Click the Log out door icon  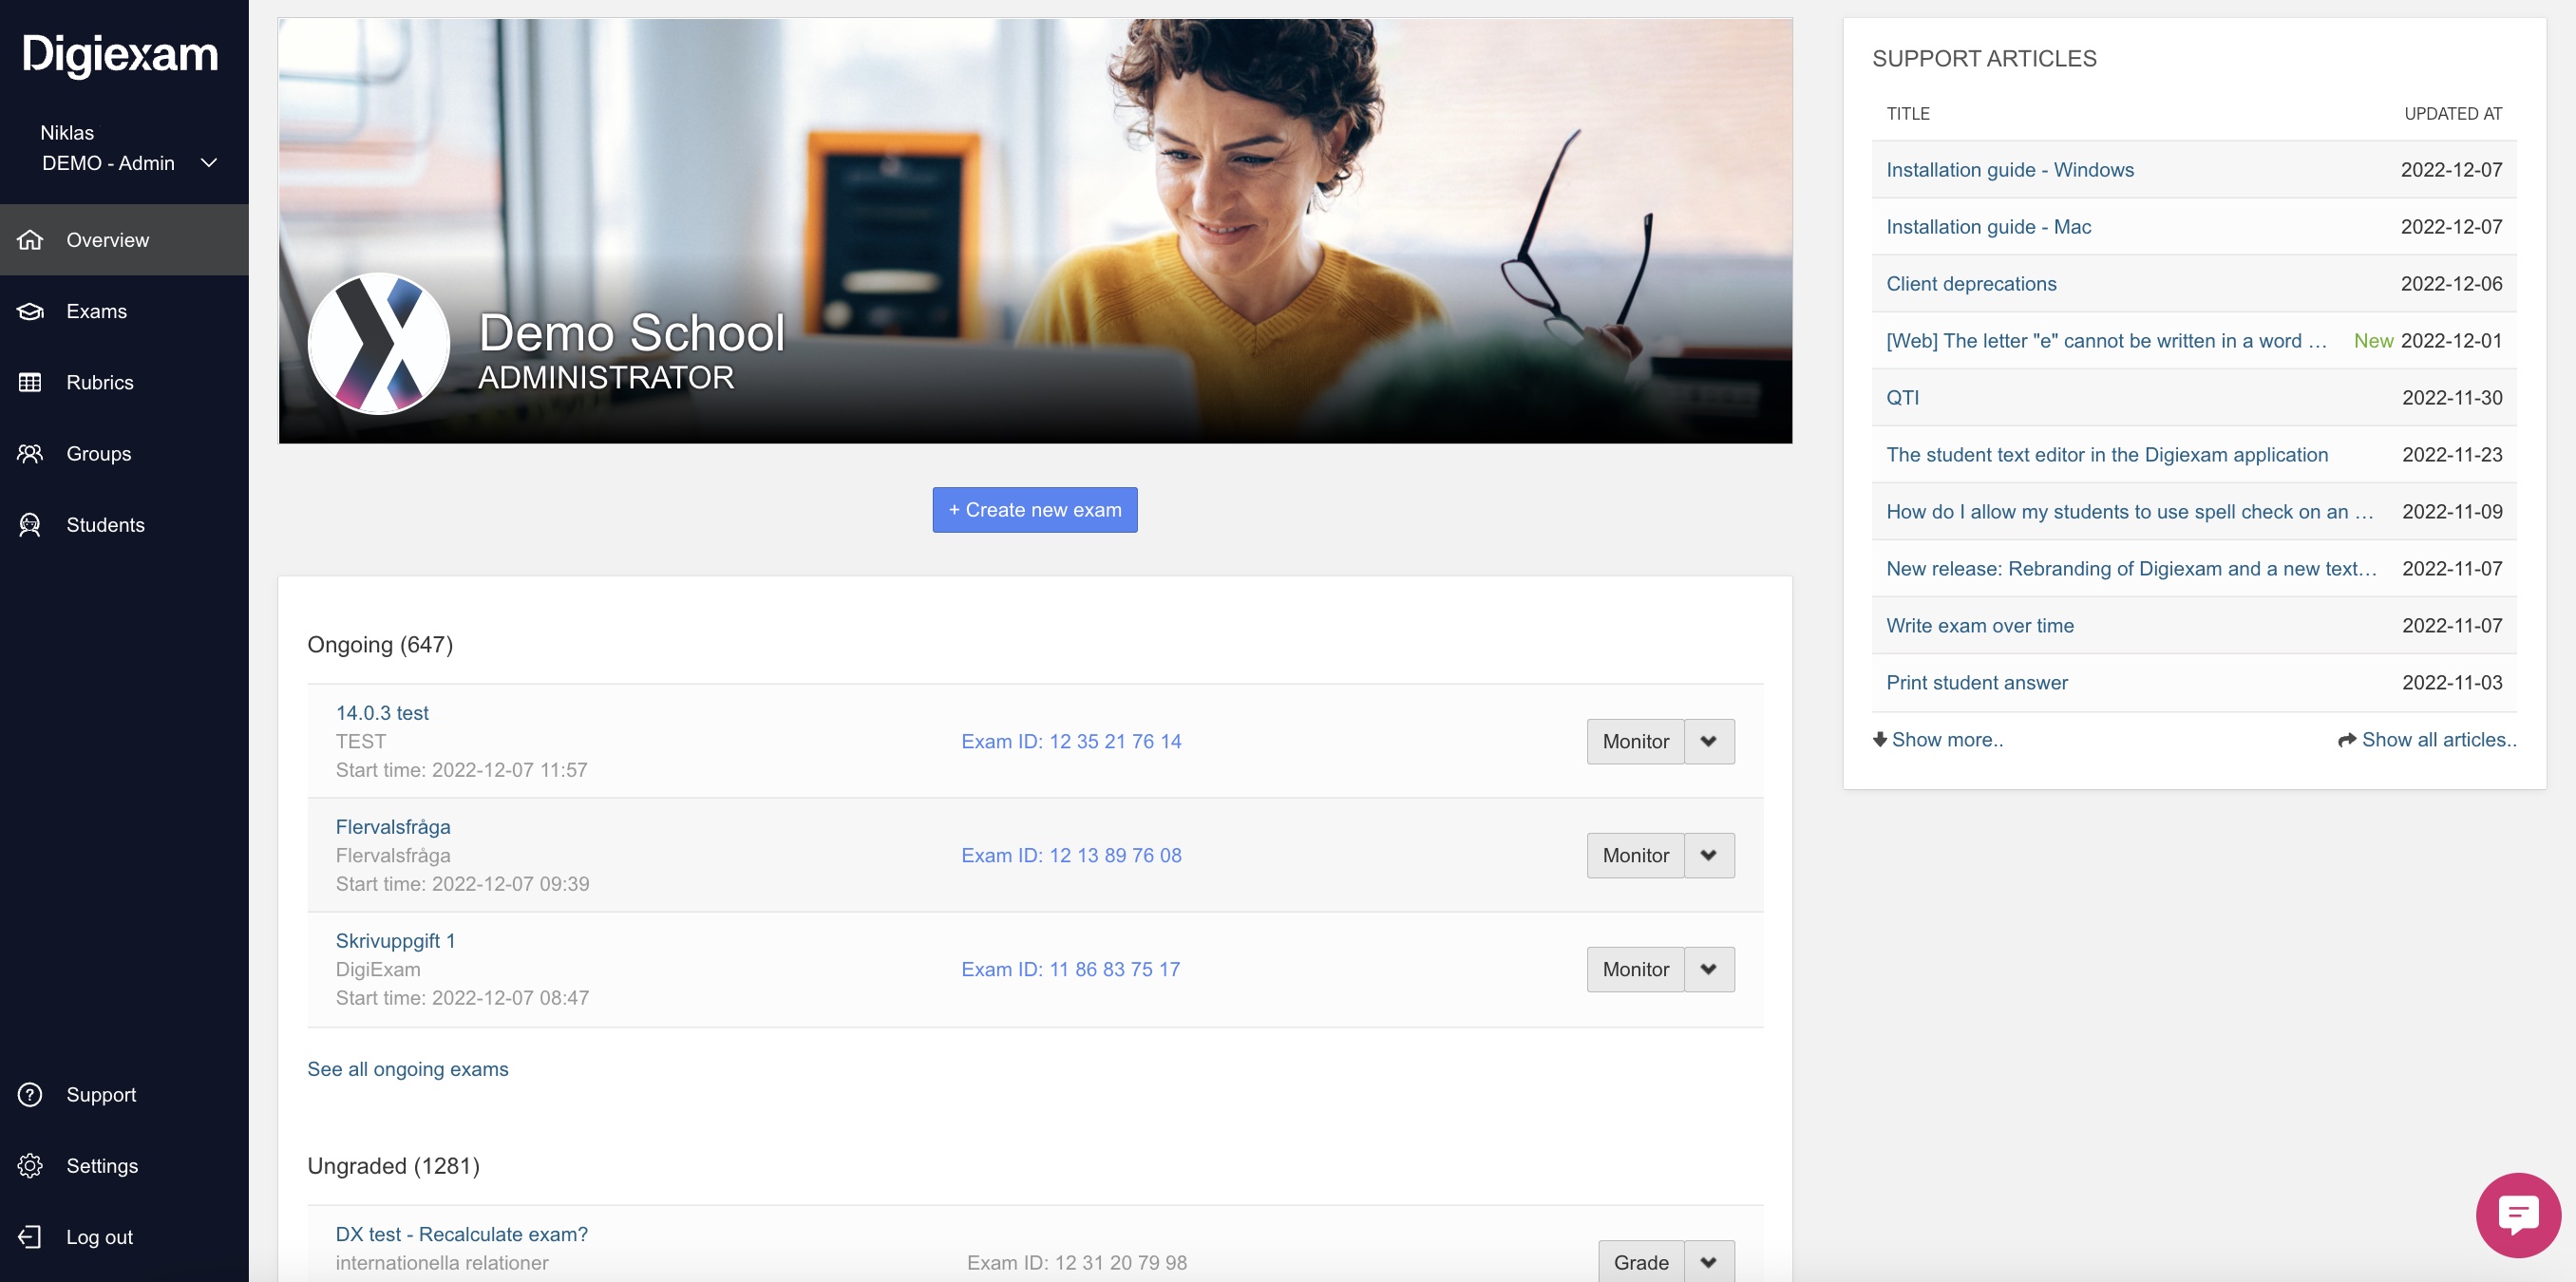30,1237
